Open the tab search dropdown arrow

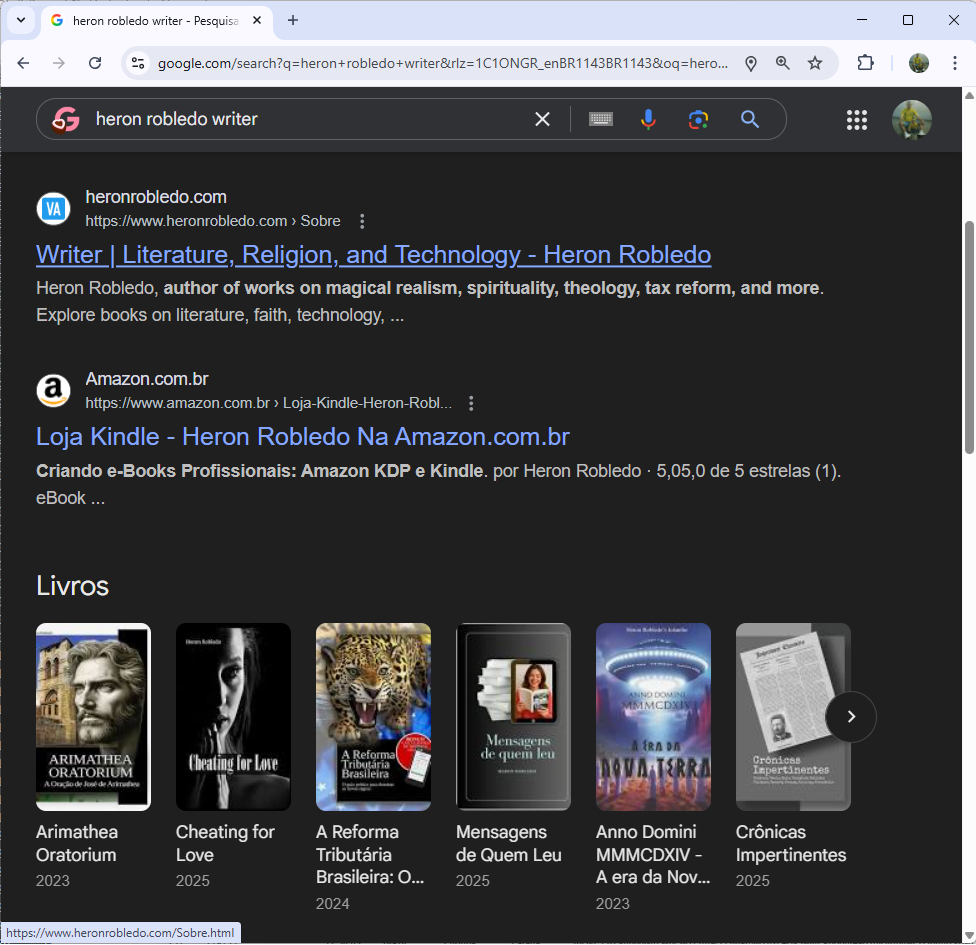click(x=21, y=20)
